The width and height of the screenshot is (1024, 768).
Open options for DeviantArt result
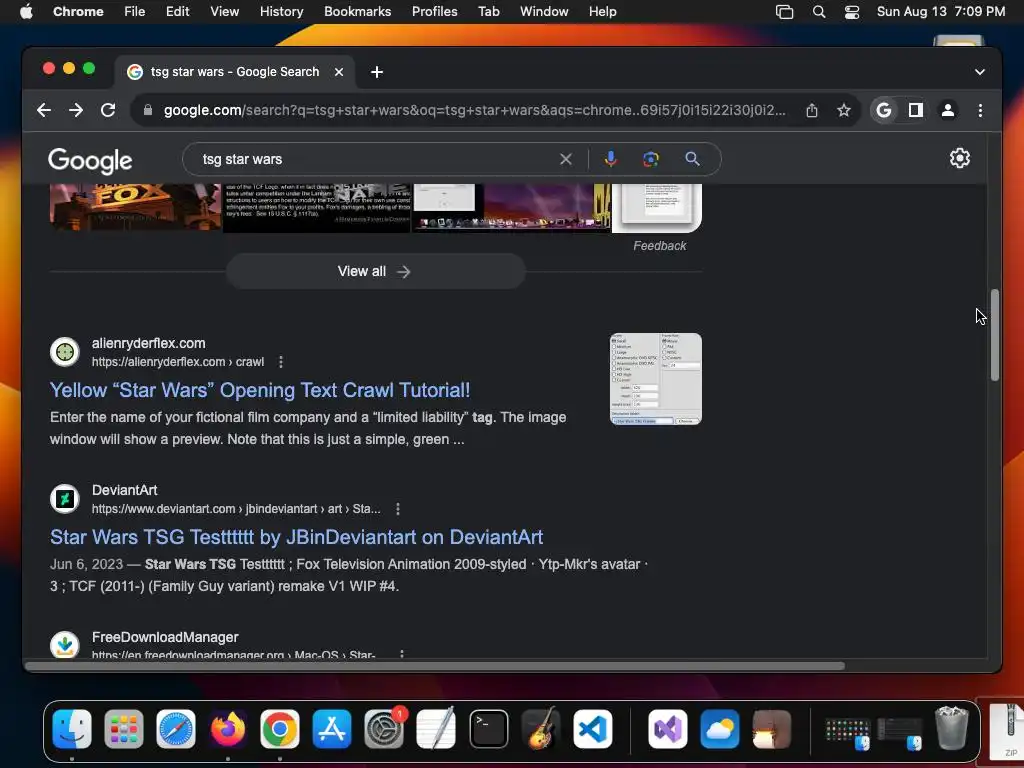pos(398,509)
